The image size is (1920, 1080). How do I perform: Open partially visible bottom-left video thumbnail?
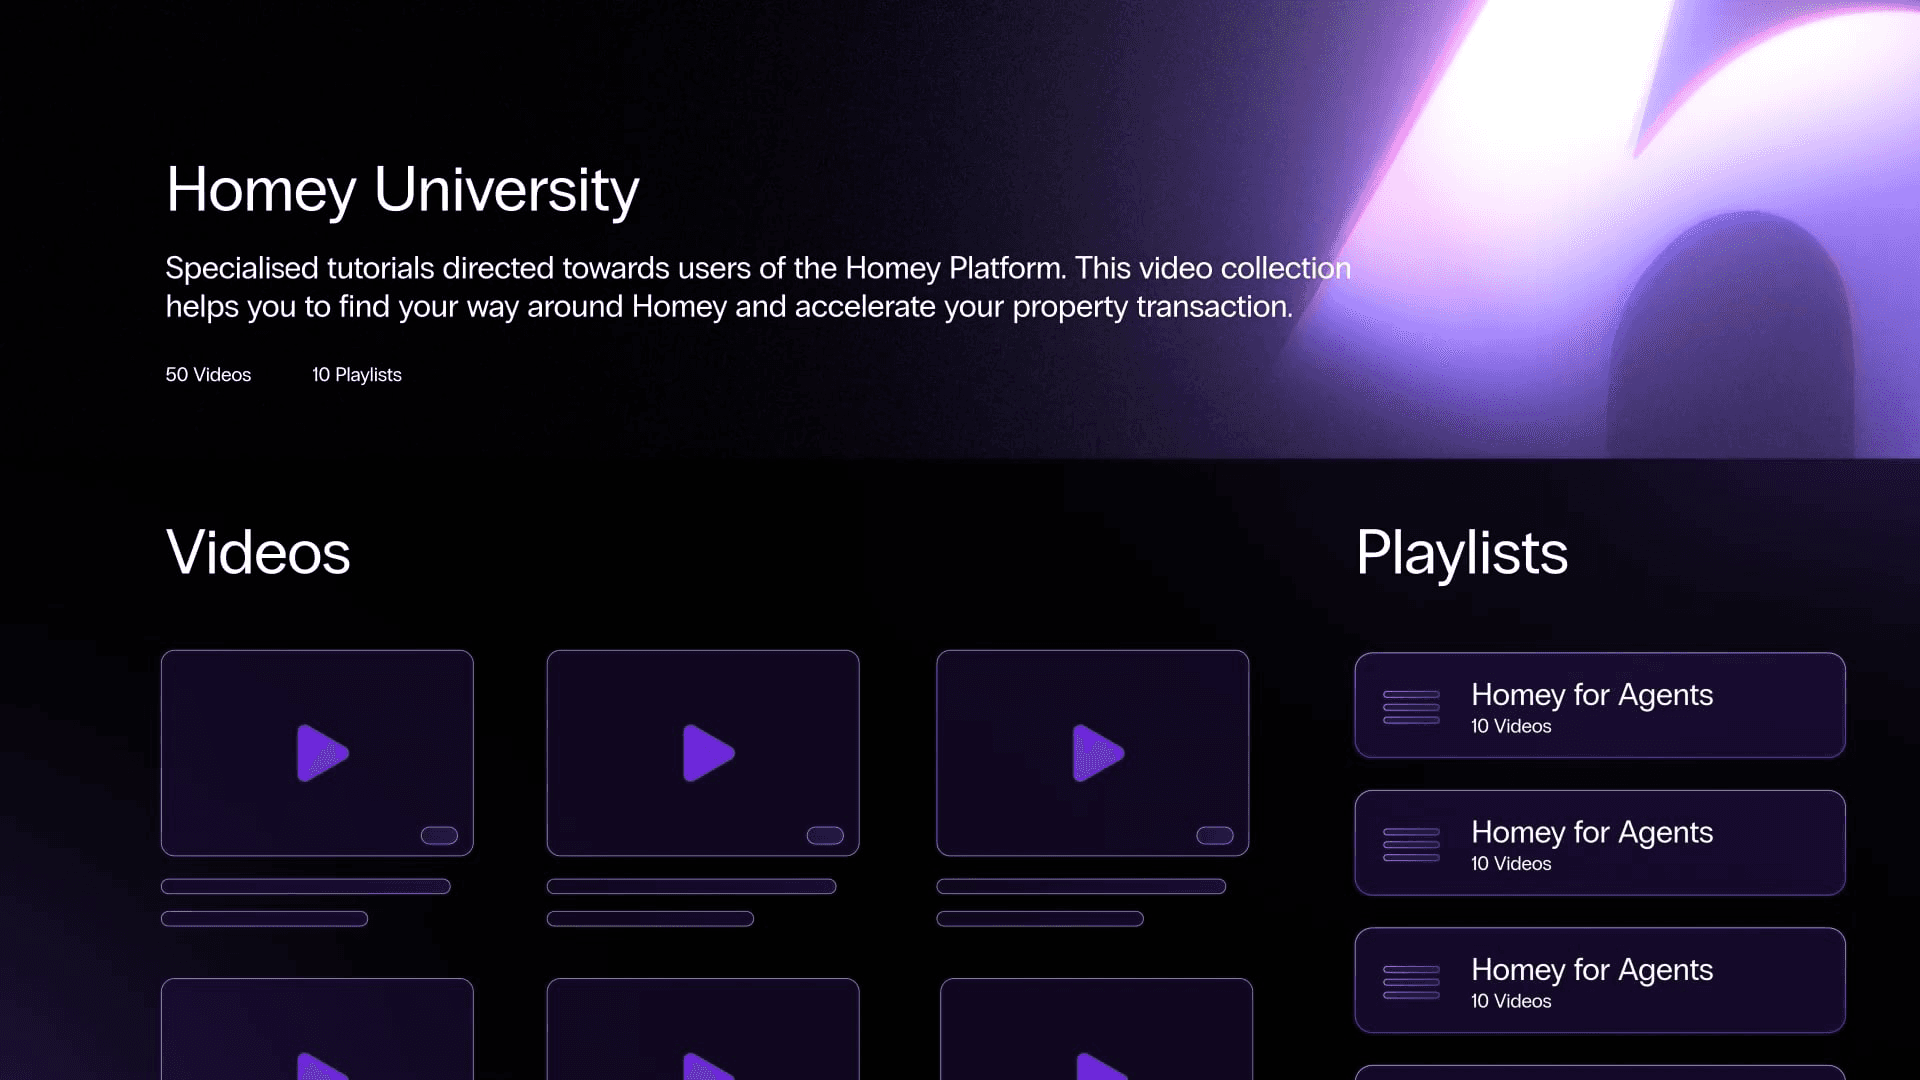317,1030
